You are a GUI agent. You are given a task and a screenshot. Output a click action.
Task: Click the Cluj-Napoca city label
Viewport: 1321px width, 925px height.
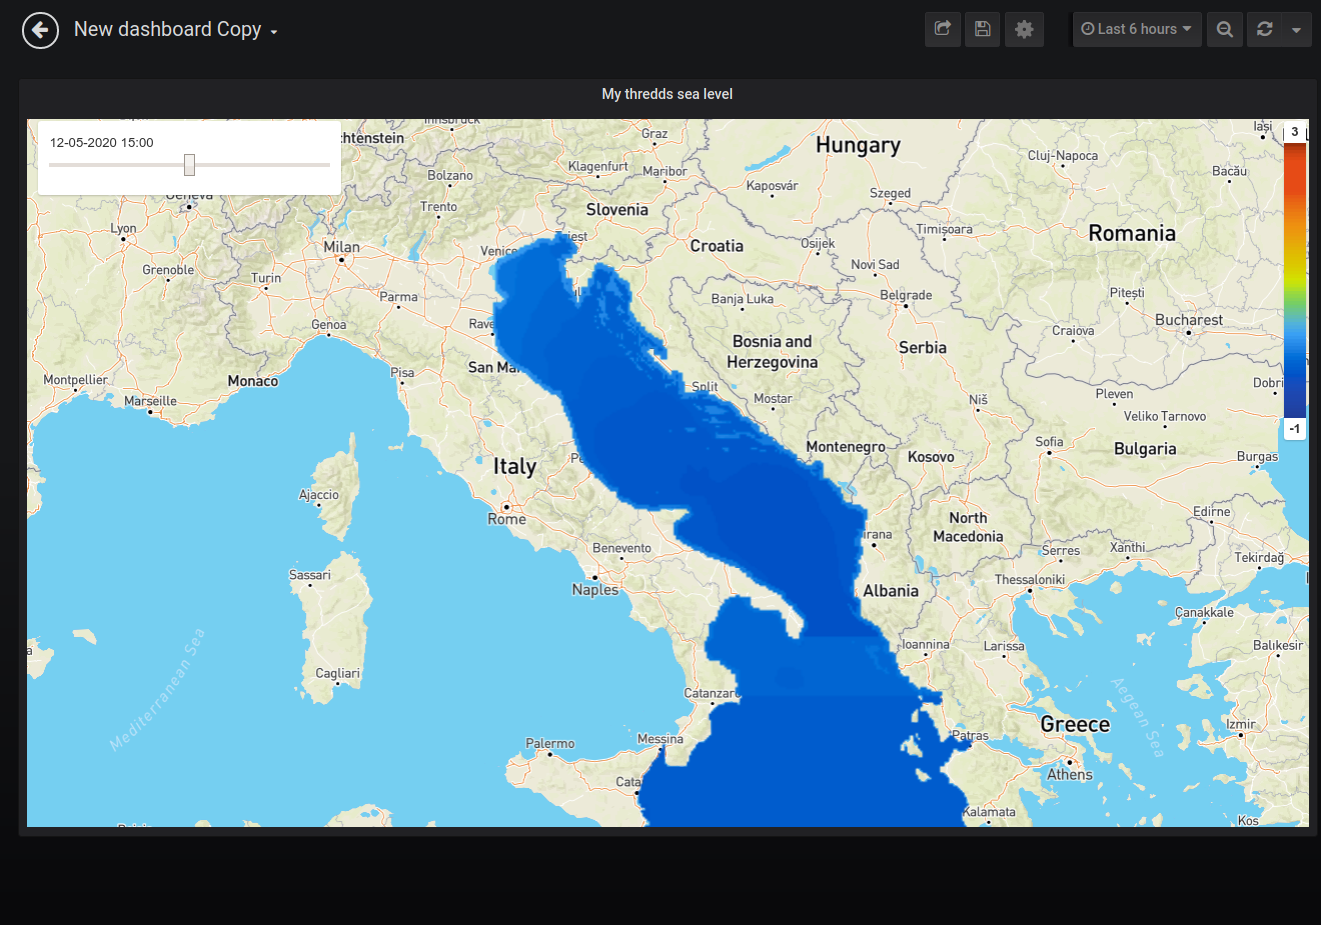(1063, 155)
